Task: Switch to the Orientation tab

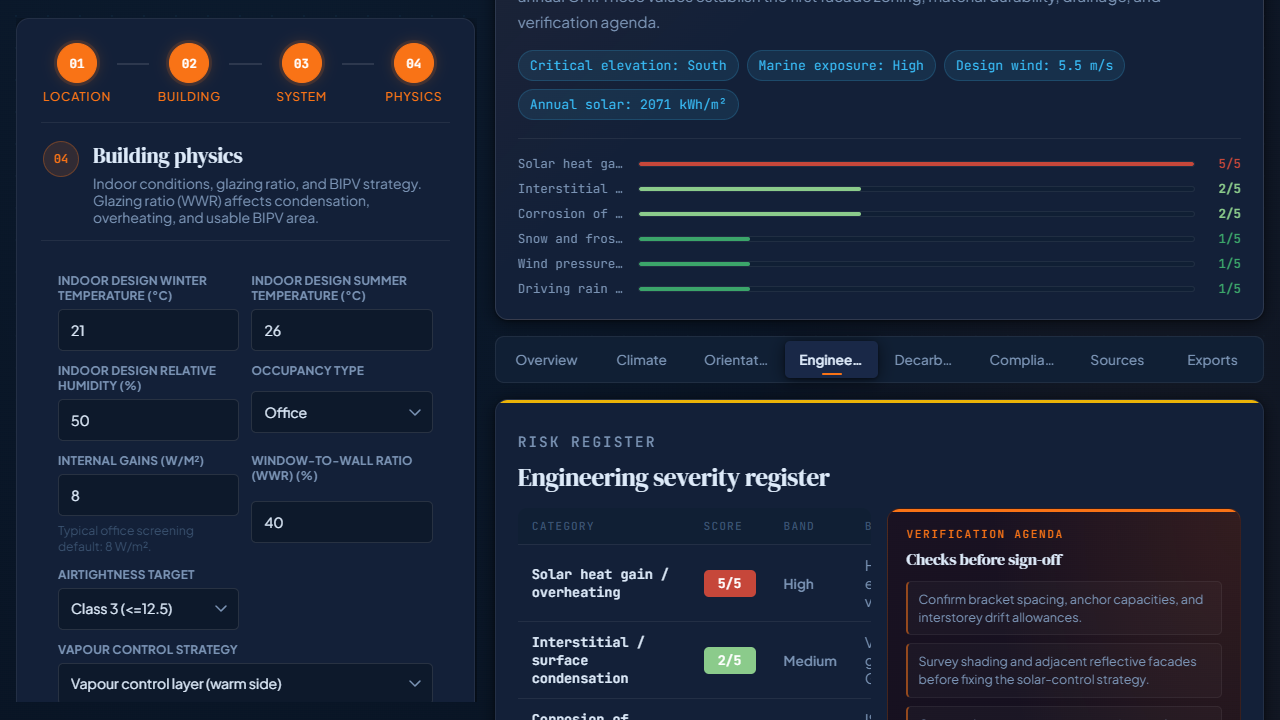Action: tap(736, 360)
